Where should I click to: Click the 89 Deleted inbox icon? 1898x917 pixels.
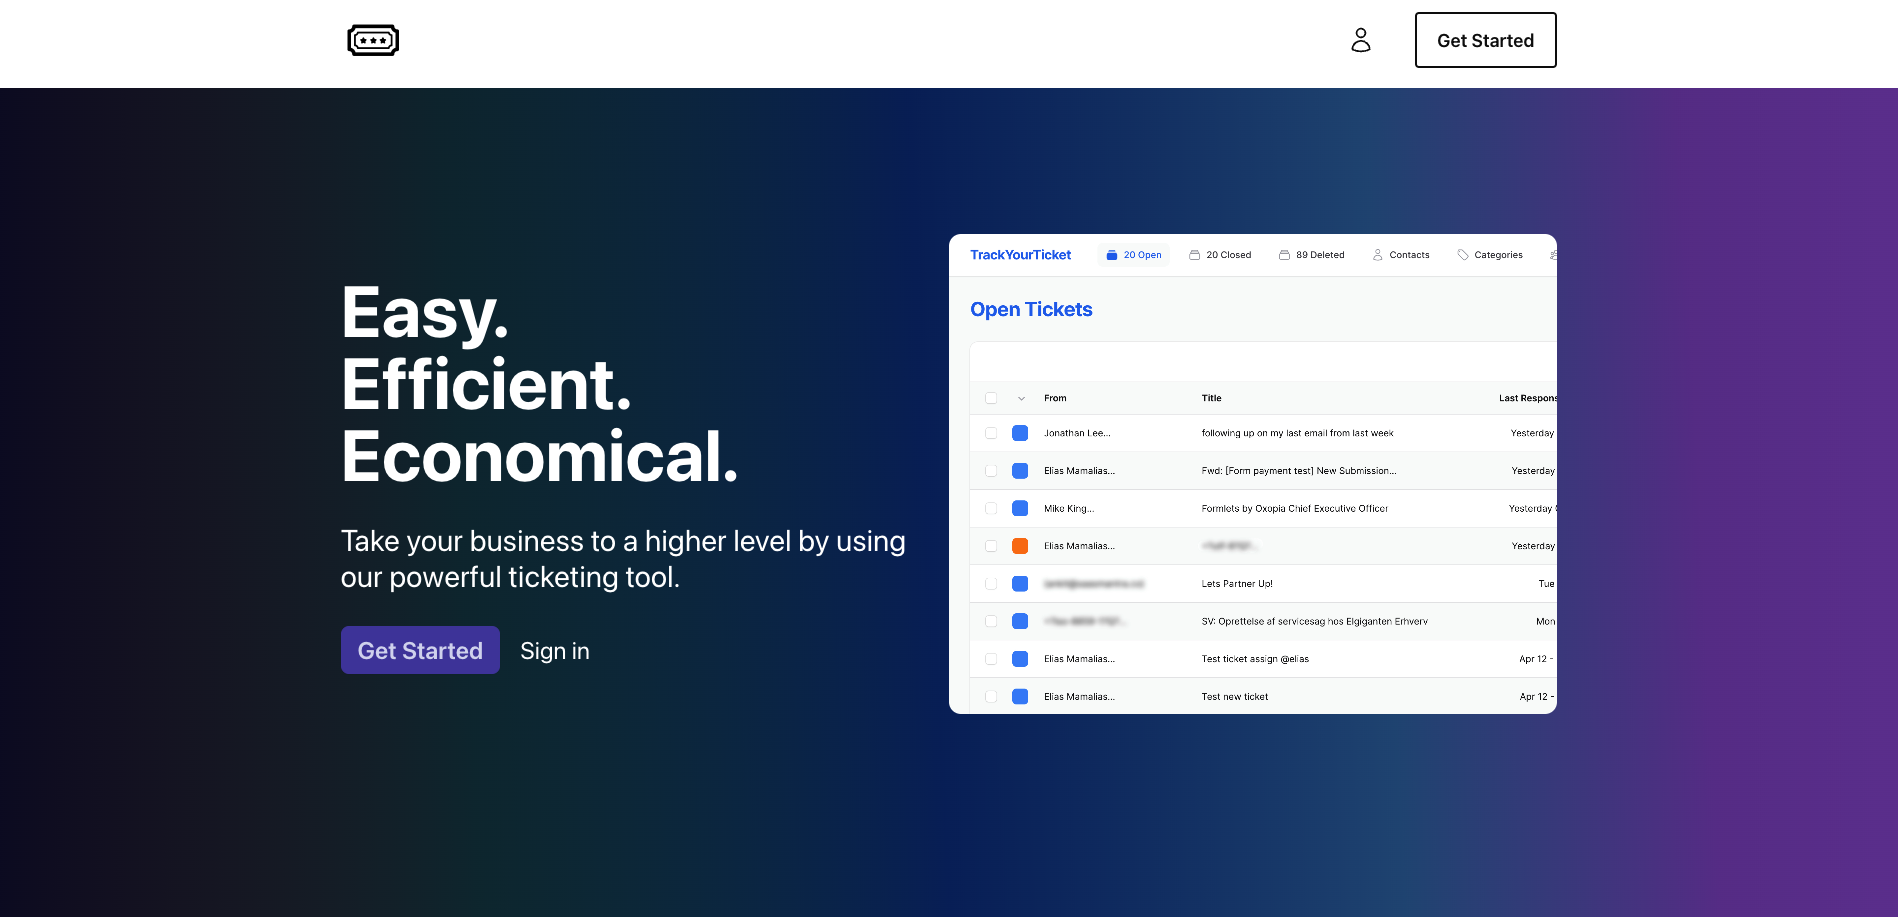(1284, 255)
